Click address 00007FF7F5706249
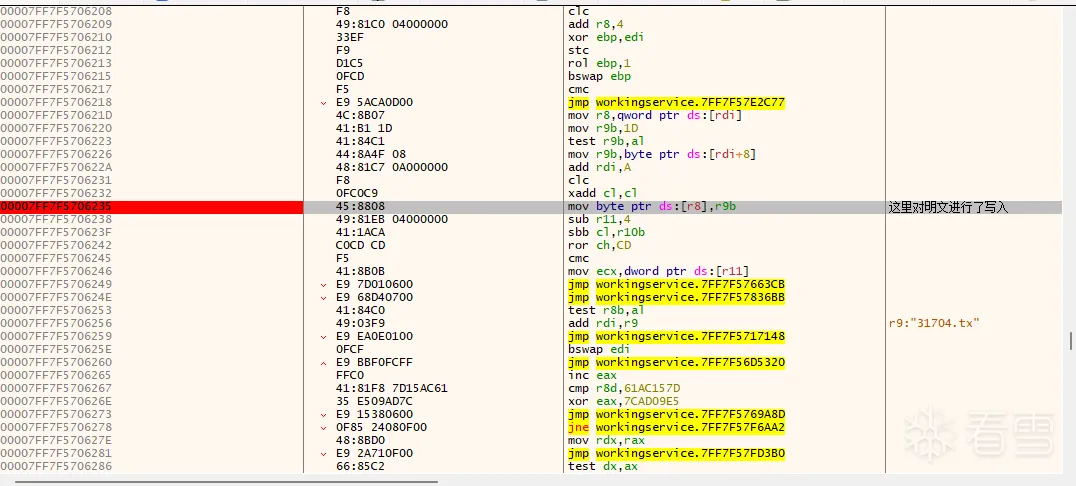Image resolution: width=1076 pixels, height=486 pixels. point(56,284)
